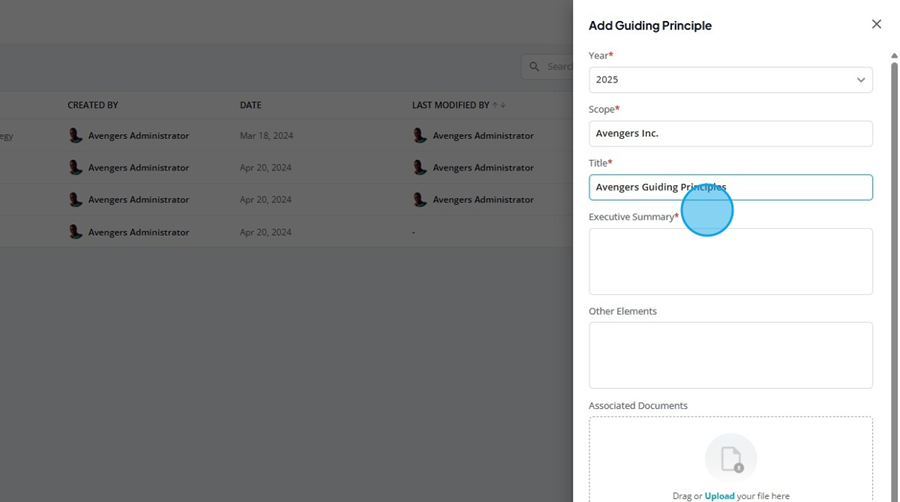Click the Title input field
This screenshot has height=502, width=900.
pos(730,187)
